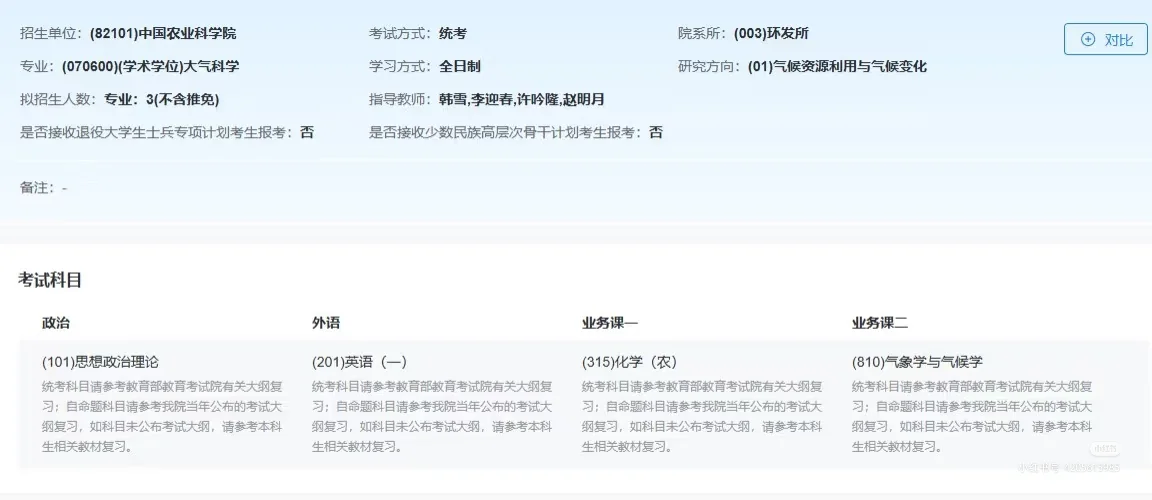
Task: Click the 政治 column header
Action: [x=57, y=323]
